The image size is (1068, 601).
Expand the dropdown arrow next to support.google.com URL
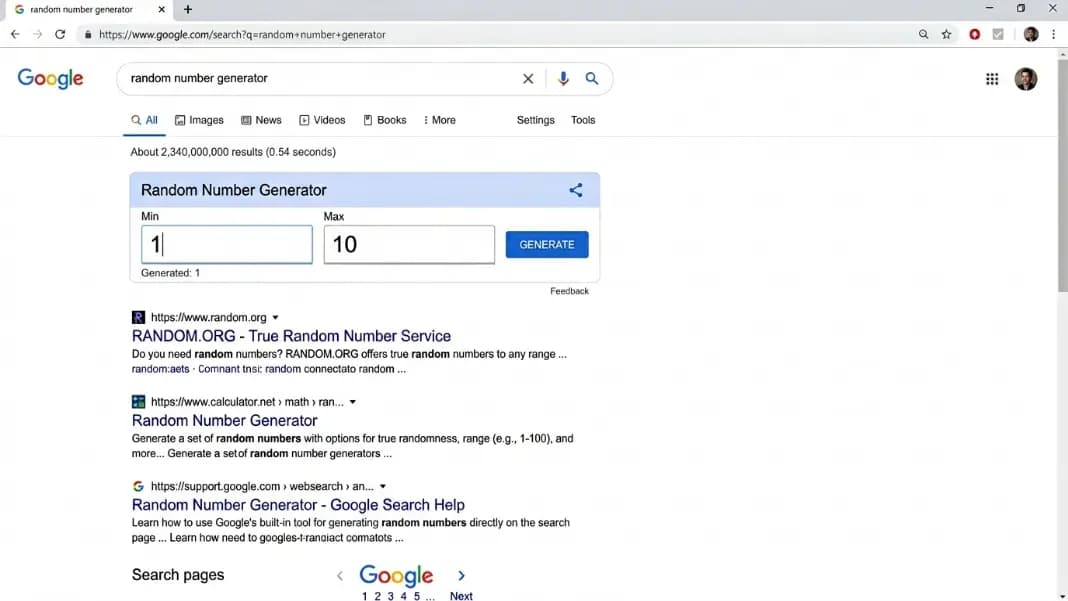click(383, 487)
